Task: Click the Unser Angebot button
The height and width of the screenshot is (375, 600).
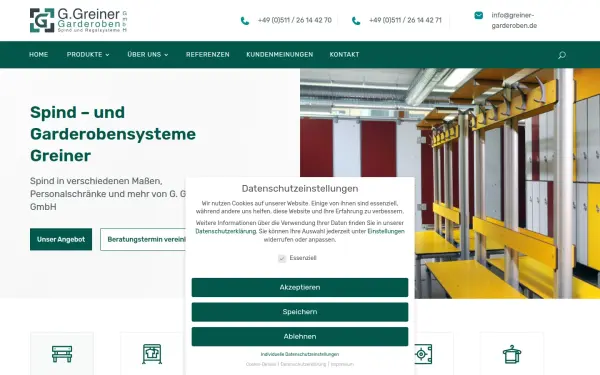Action: pyautogui.click(x=61, y=240)
